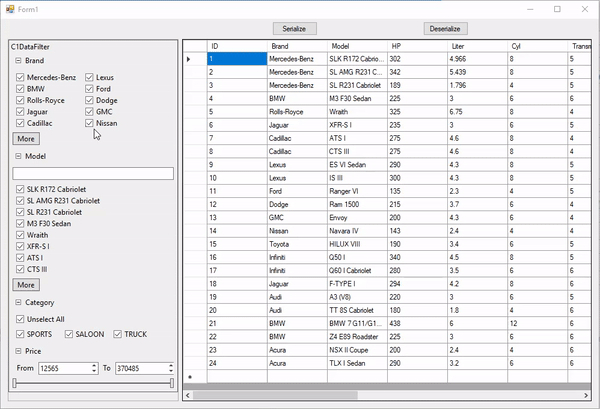
Task: Click the left handle of the price range slider
Action: click(15, 383)
